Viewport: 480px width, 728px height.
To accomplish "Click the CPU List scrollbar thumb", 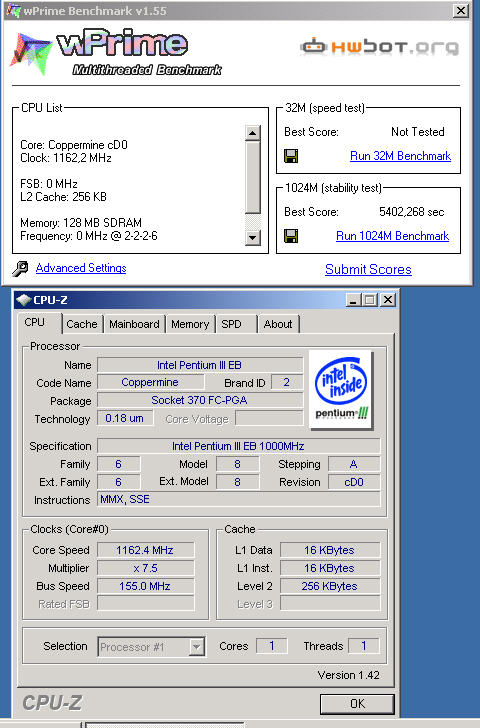I will tap(253, 177).
